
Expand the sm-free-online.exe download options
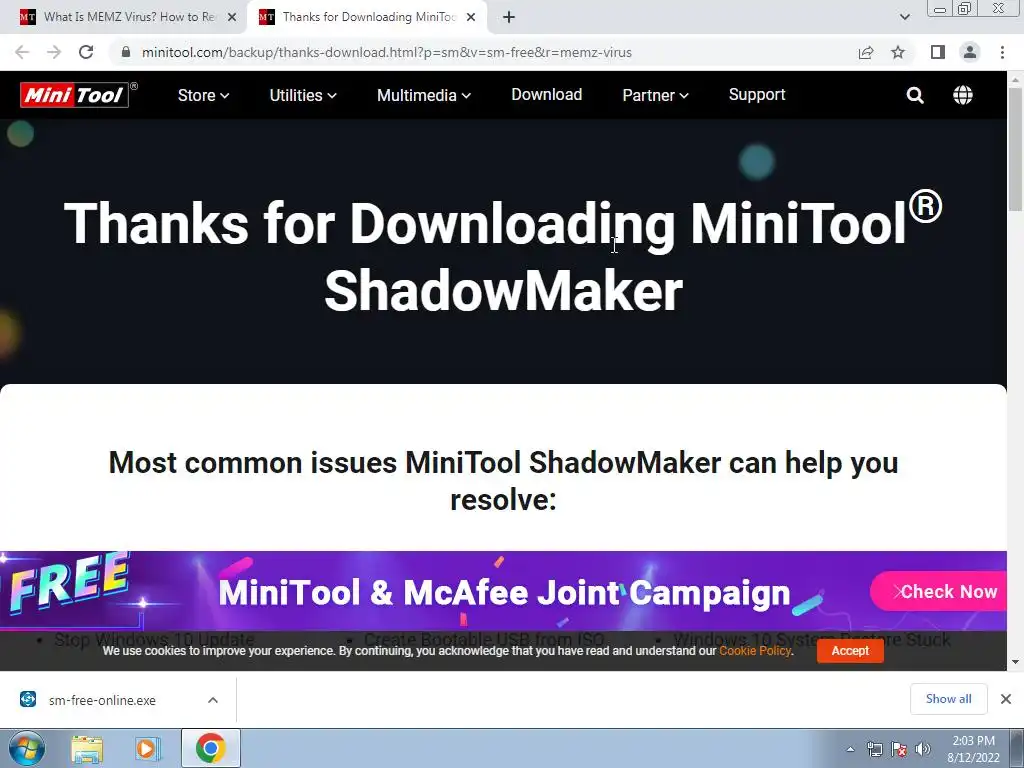[x=213, y=700]
